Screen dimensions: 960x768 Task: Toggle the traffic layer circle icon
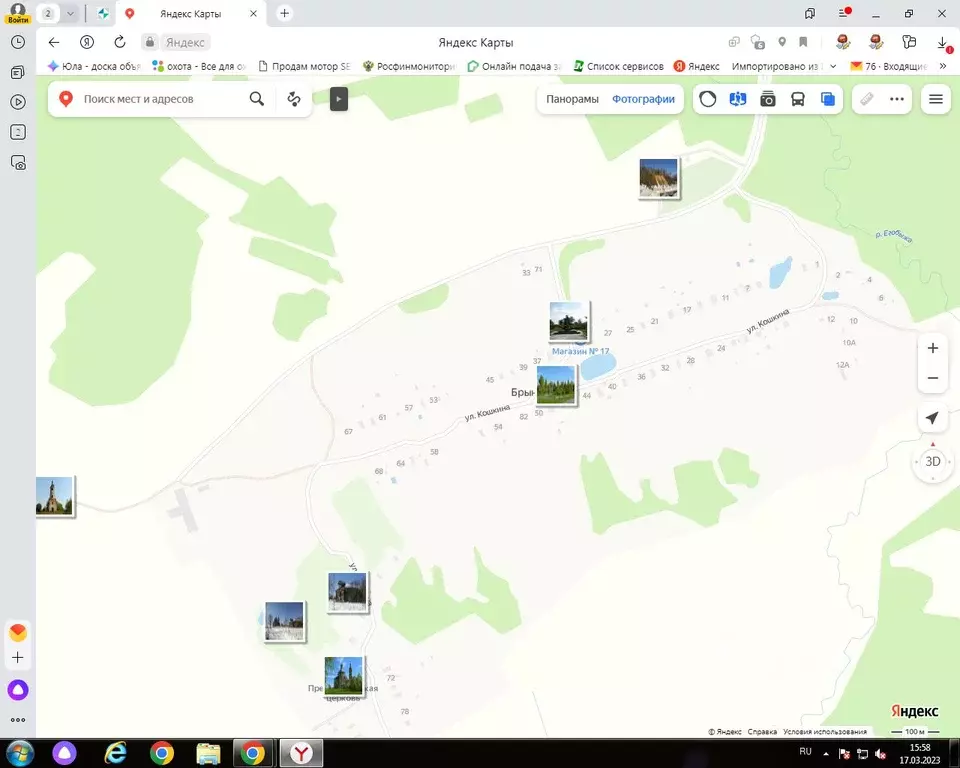click(708, 99)
